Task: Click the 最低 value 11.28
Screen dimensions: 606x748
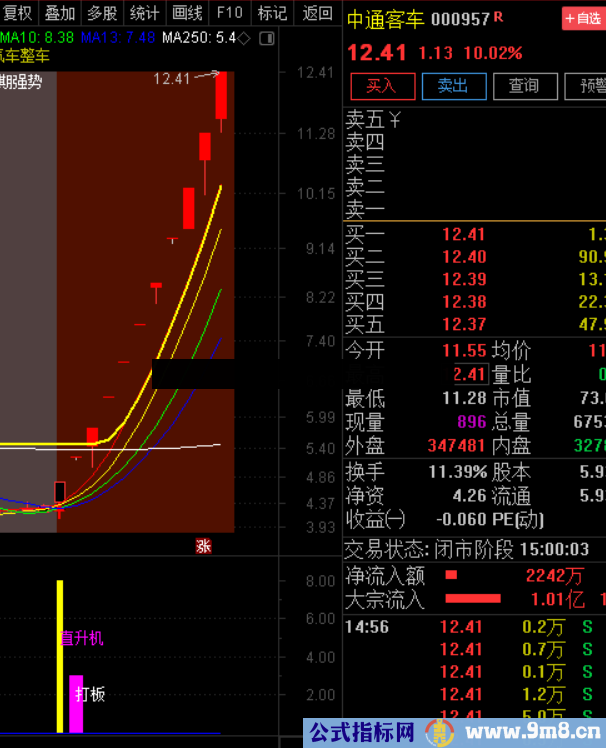Action: [464, 398]
